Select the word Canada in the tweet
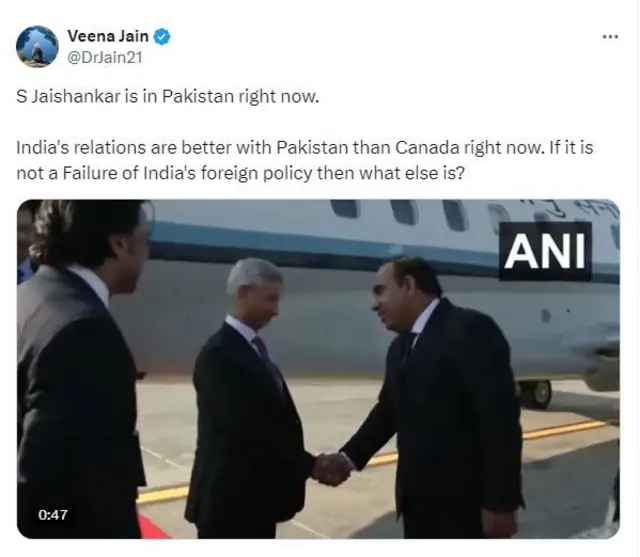The height and width of the screenshot is (557, 640). [427, 147]
